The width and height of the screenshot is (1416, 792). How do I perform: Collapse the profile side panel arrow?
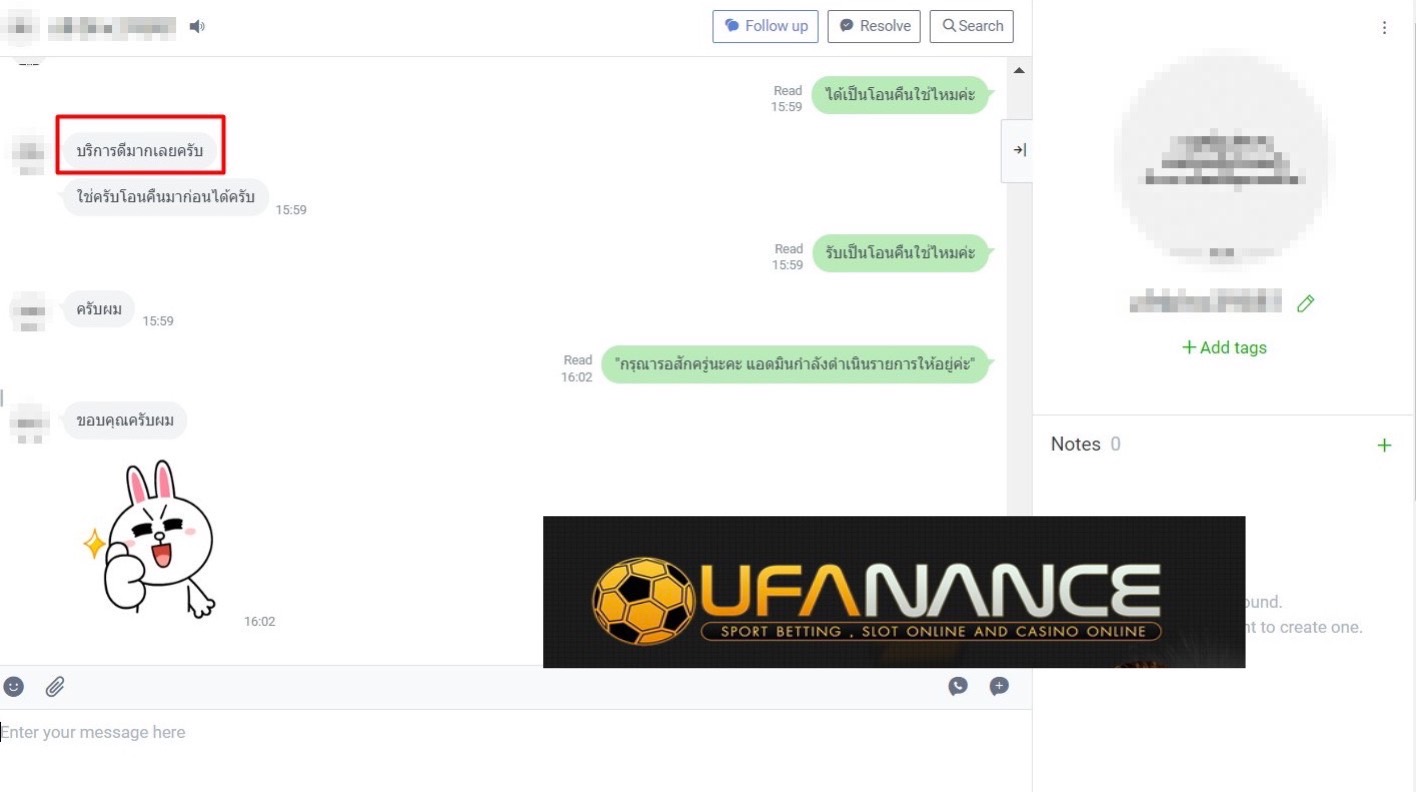pos(1019,150)
